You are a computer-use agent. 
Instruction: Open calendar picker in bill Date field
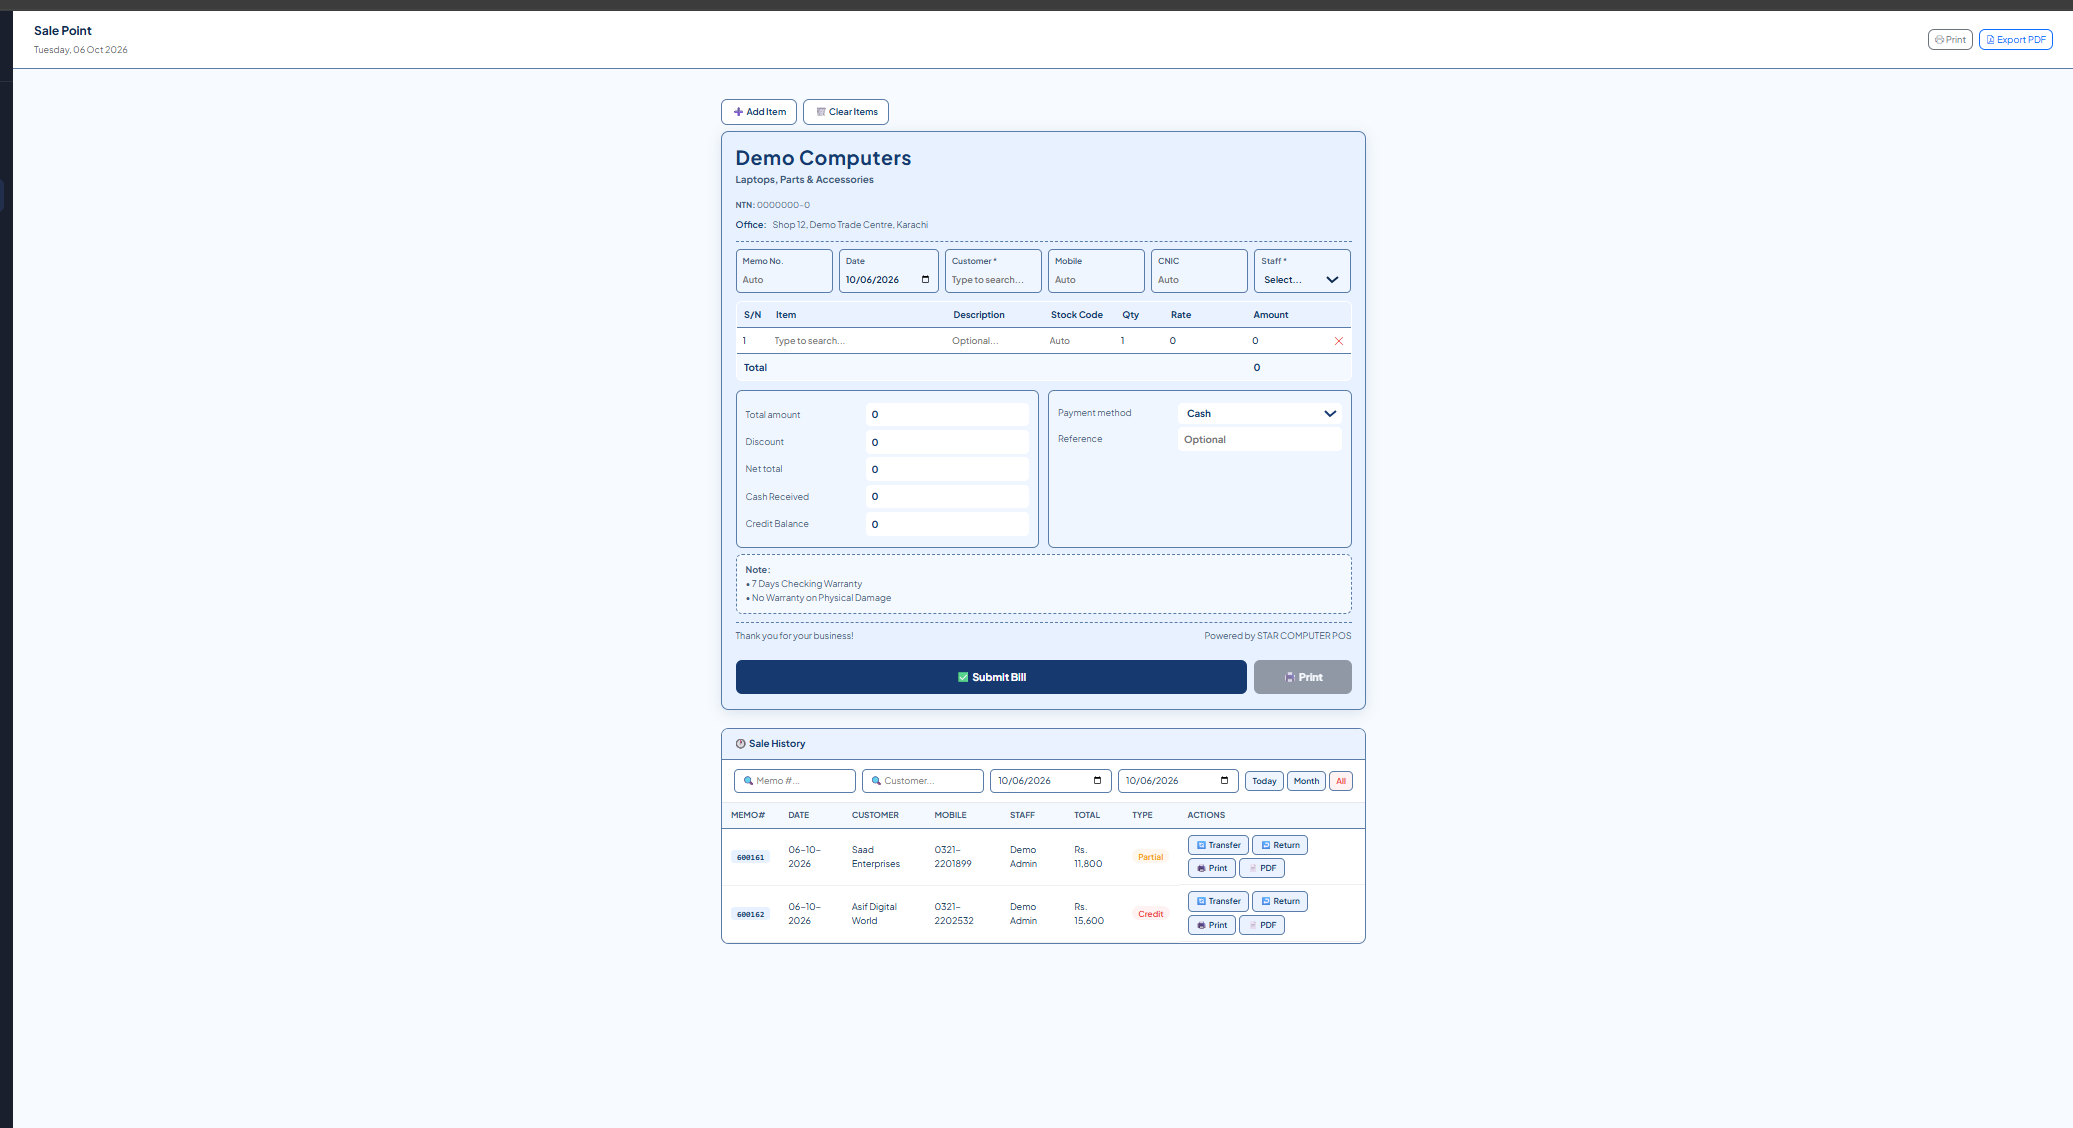click(925, 280)
